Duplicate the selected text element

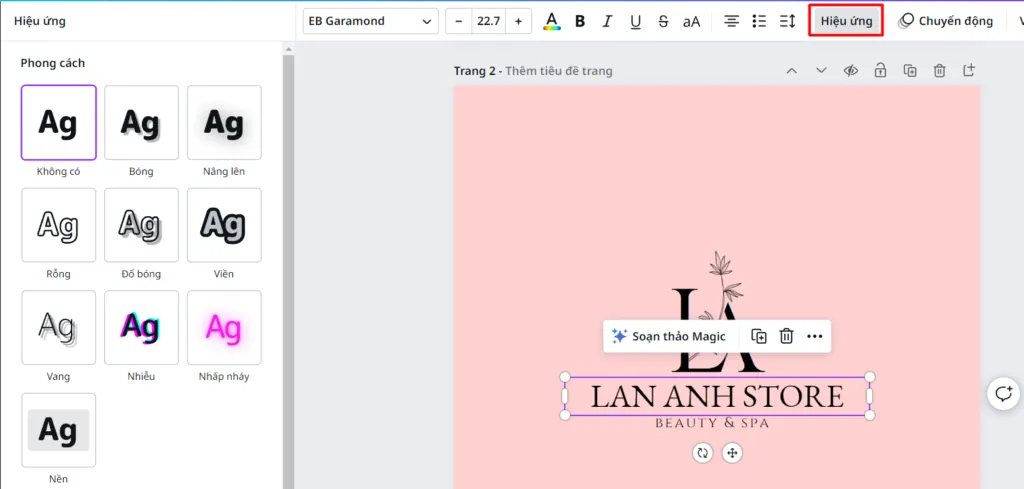[758, 336]
